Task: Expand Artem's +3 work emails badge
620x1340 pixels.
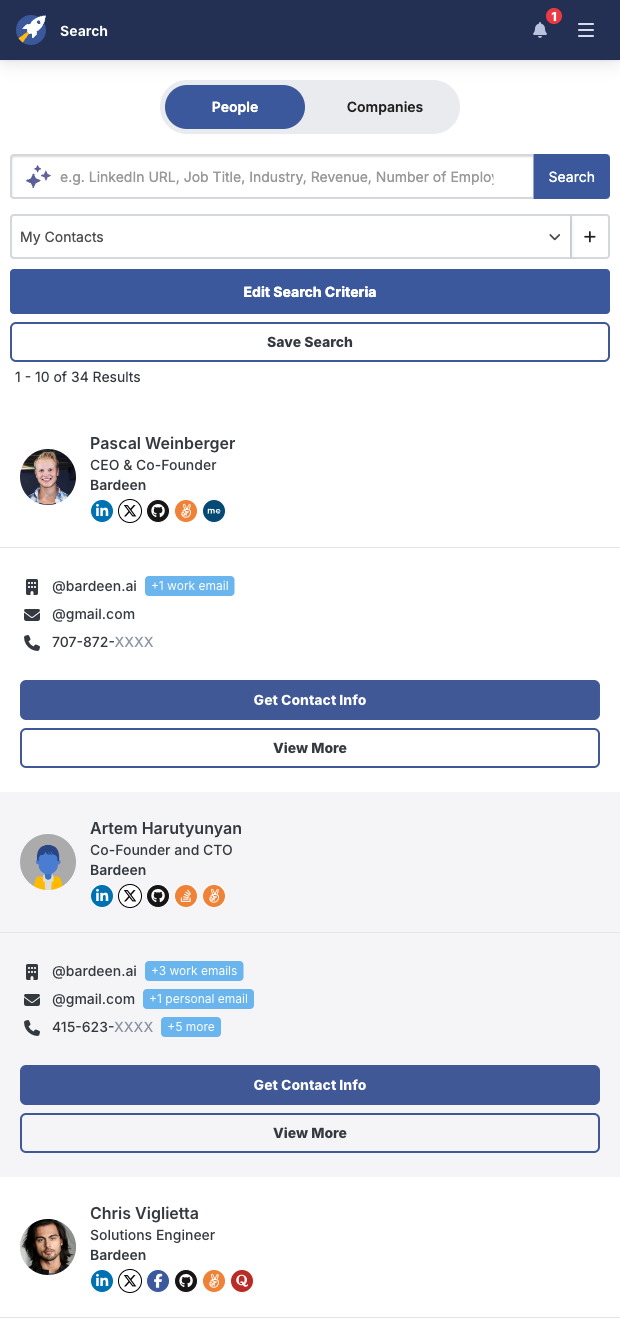Action: (194, 971)
